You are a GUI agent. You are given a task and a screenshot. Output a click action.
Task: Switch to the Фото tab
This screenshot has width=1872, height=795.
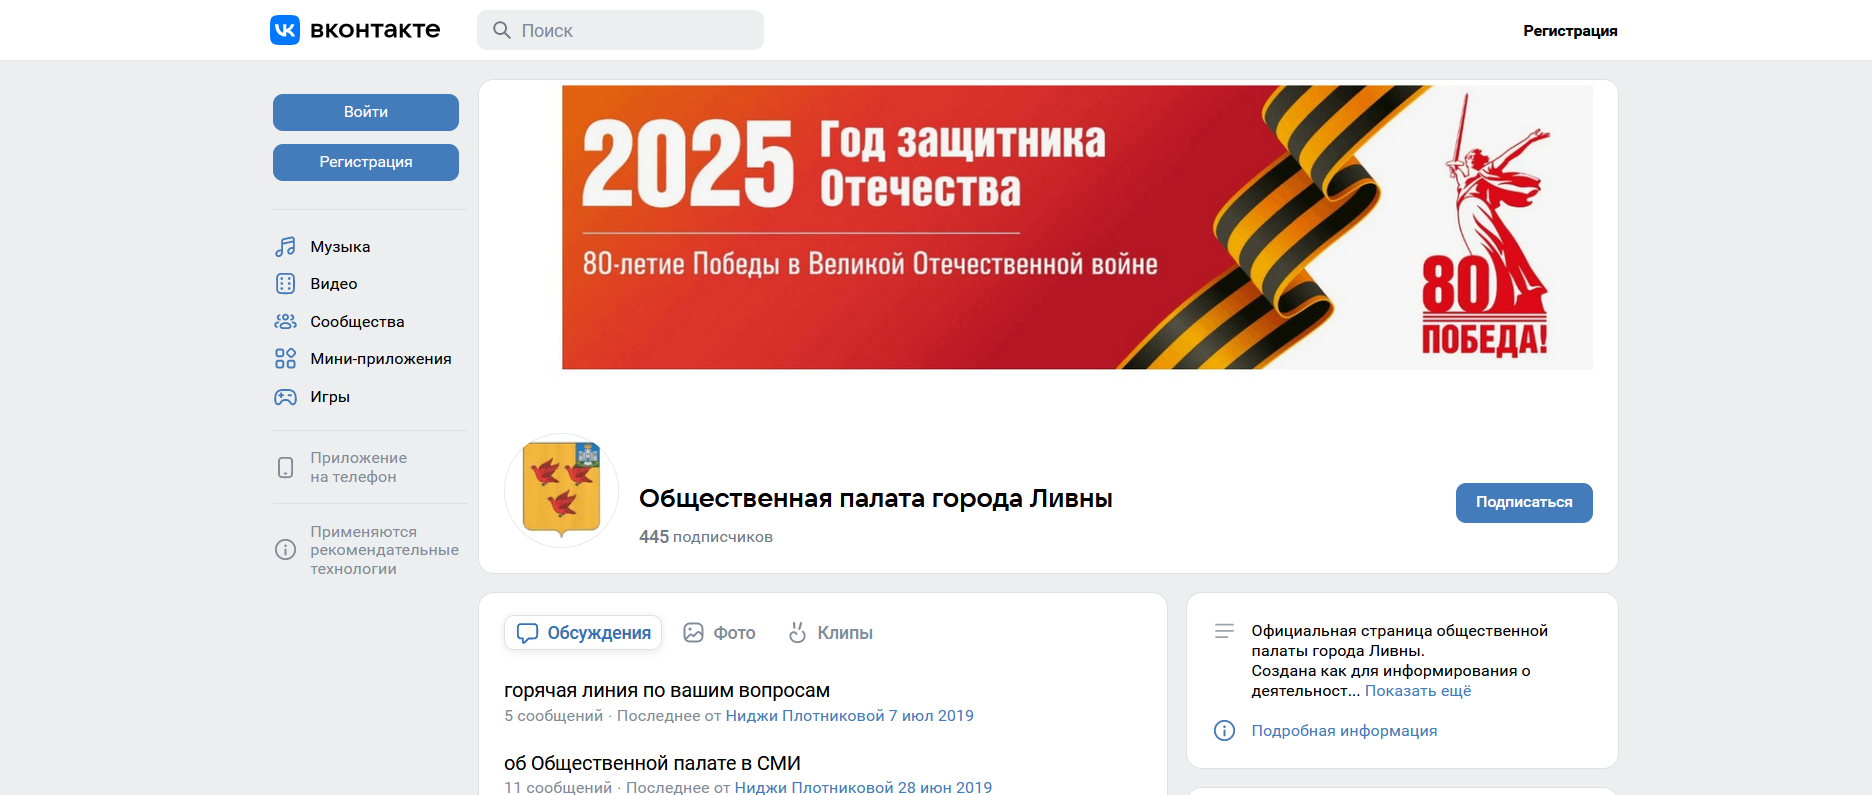(x=719, y=633)
